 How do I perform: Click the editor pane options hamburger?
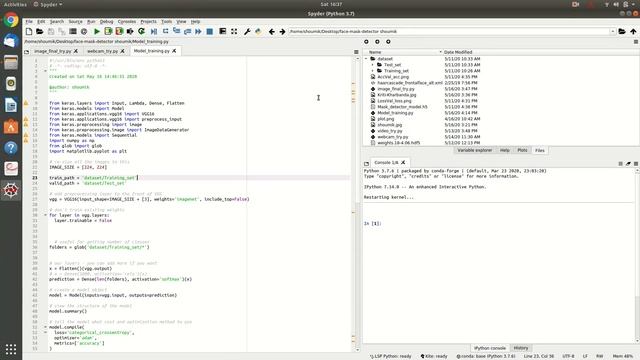click(356, 52)
